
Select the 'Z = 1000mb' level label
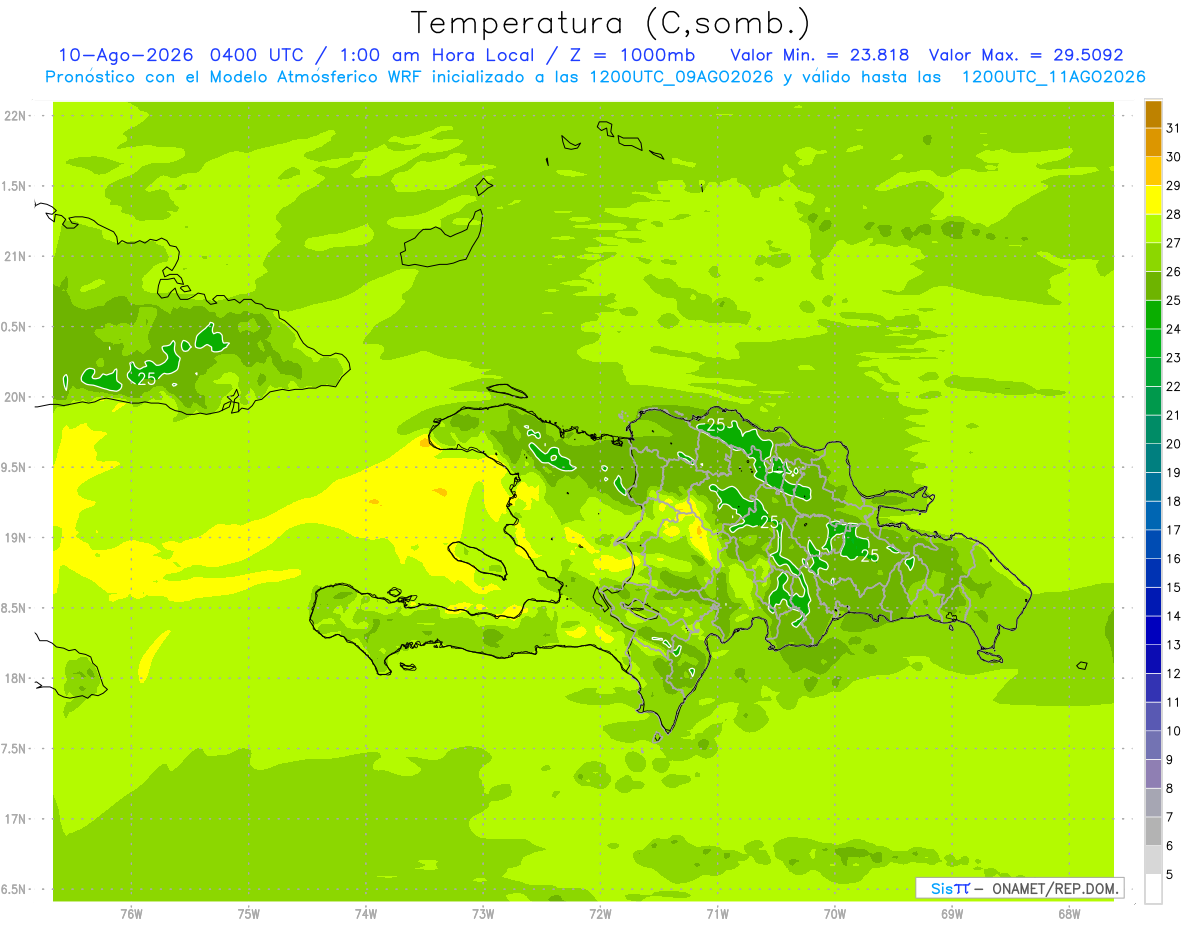click(x=631, y=55)
